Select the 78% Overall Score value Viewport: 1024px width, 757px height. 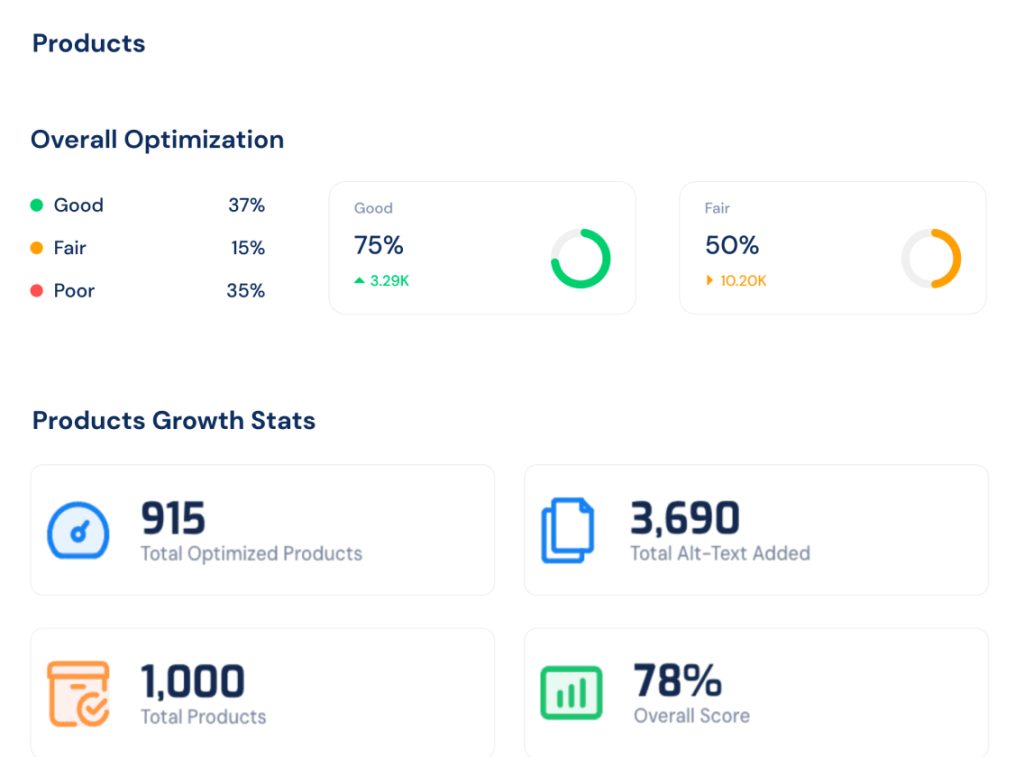click(678, 681)
